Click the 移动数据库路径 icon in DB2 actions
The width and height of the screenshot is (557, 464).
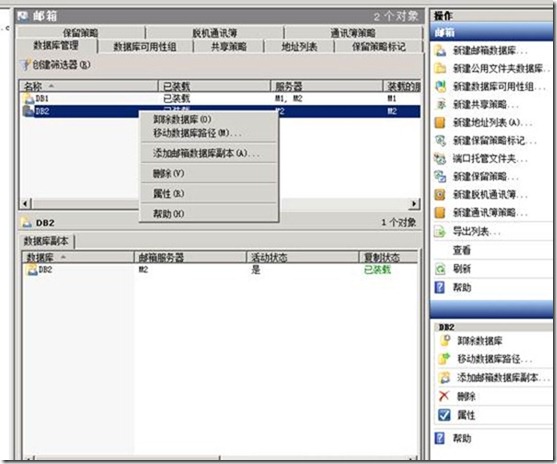[x=445, y=359]
